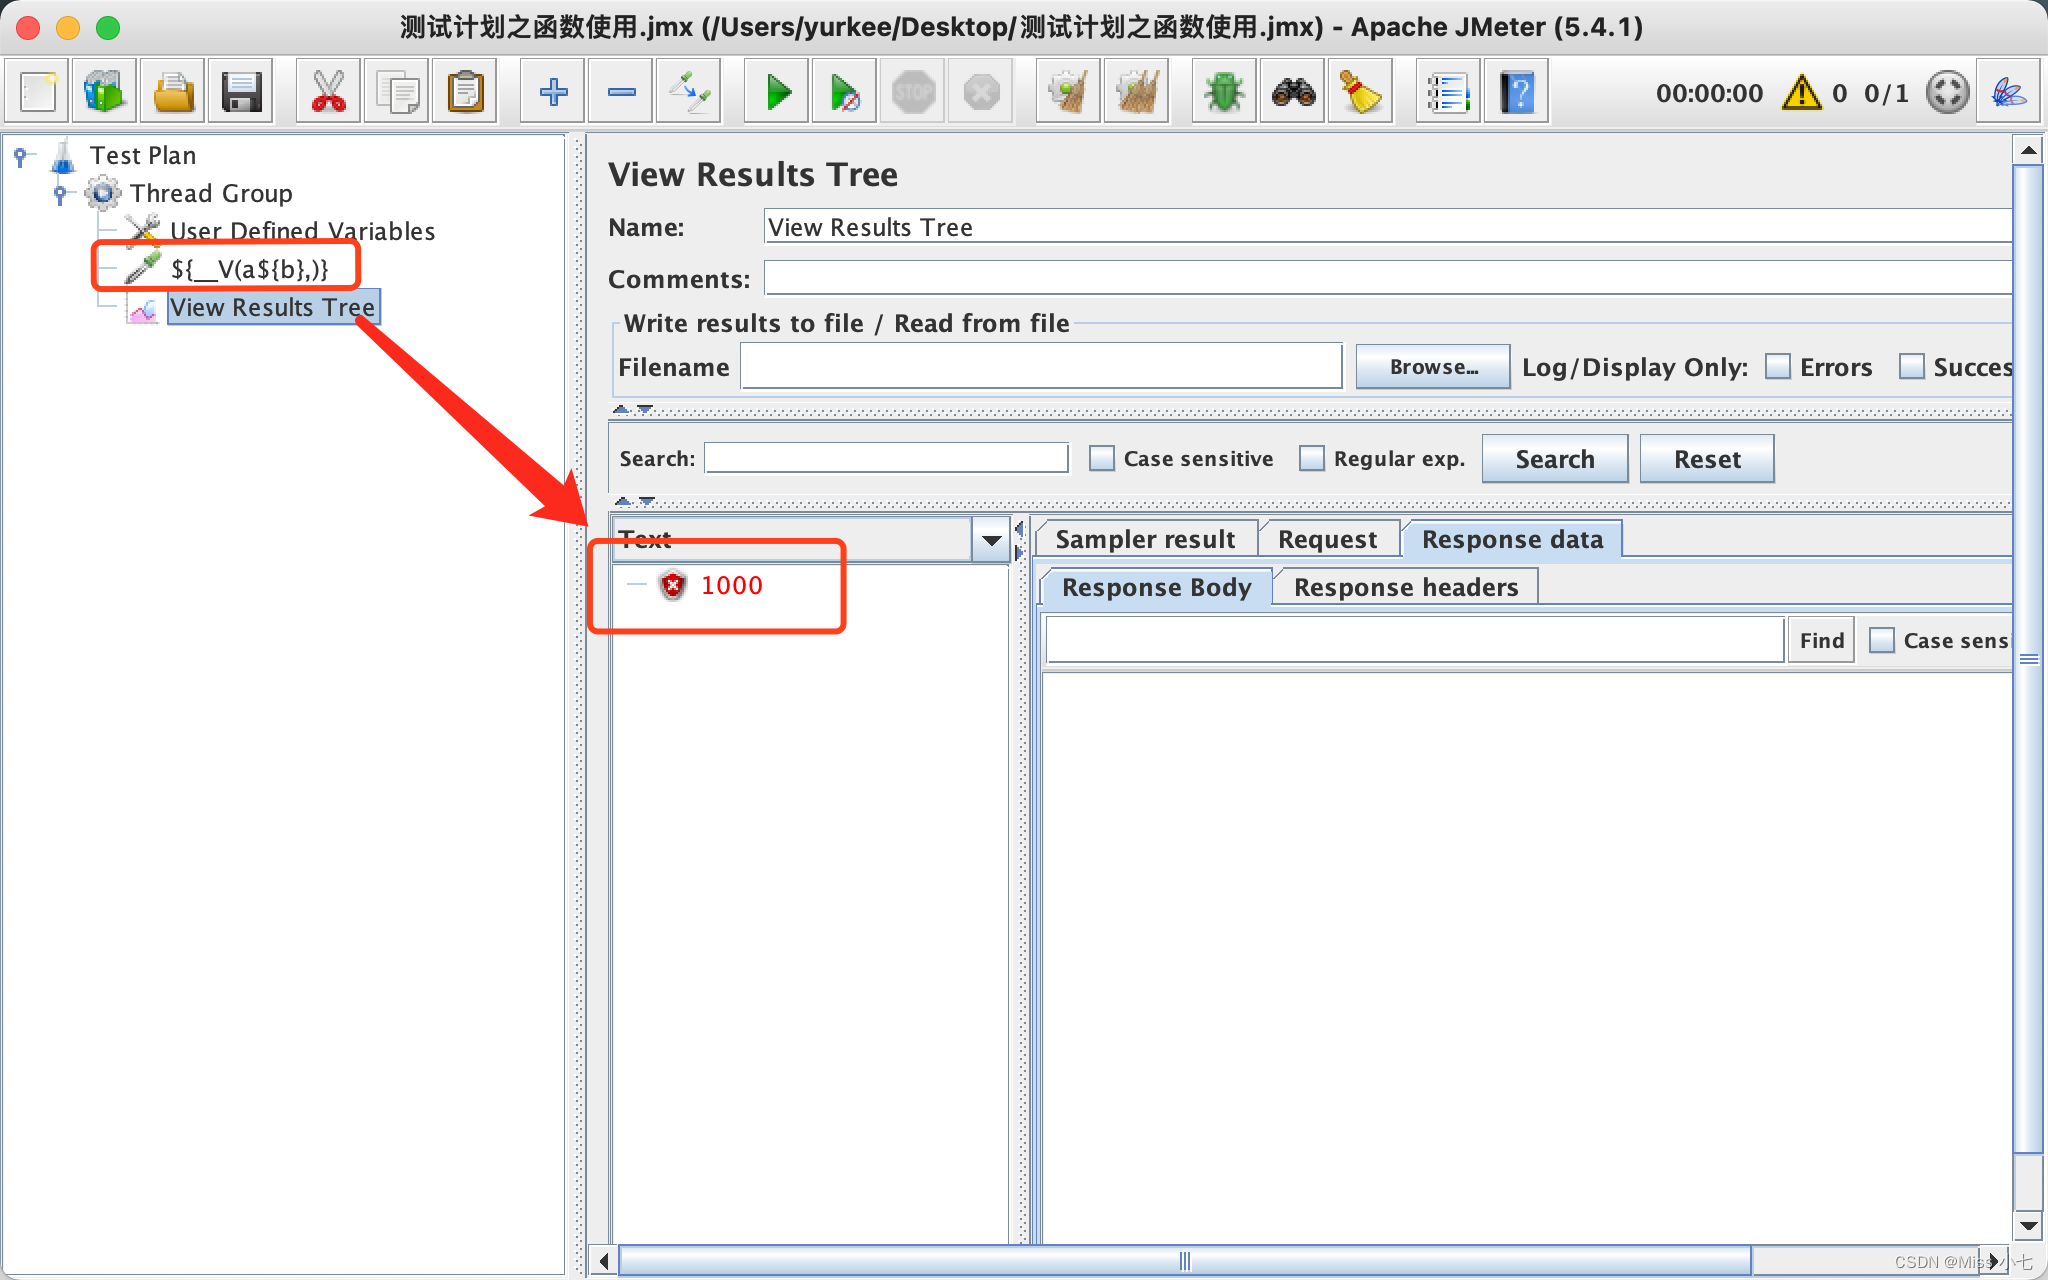Select User Defined Variables tree item
This screenshot has width=2048, height=1280.
302,231
